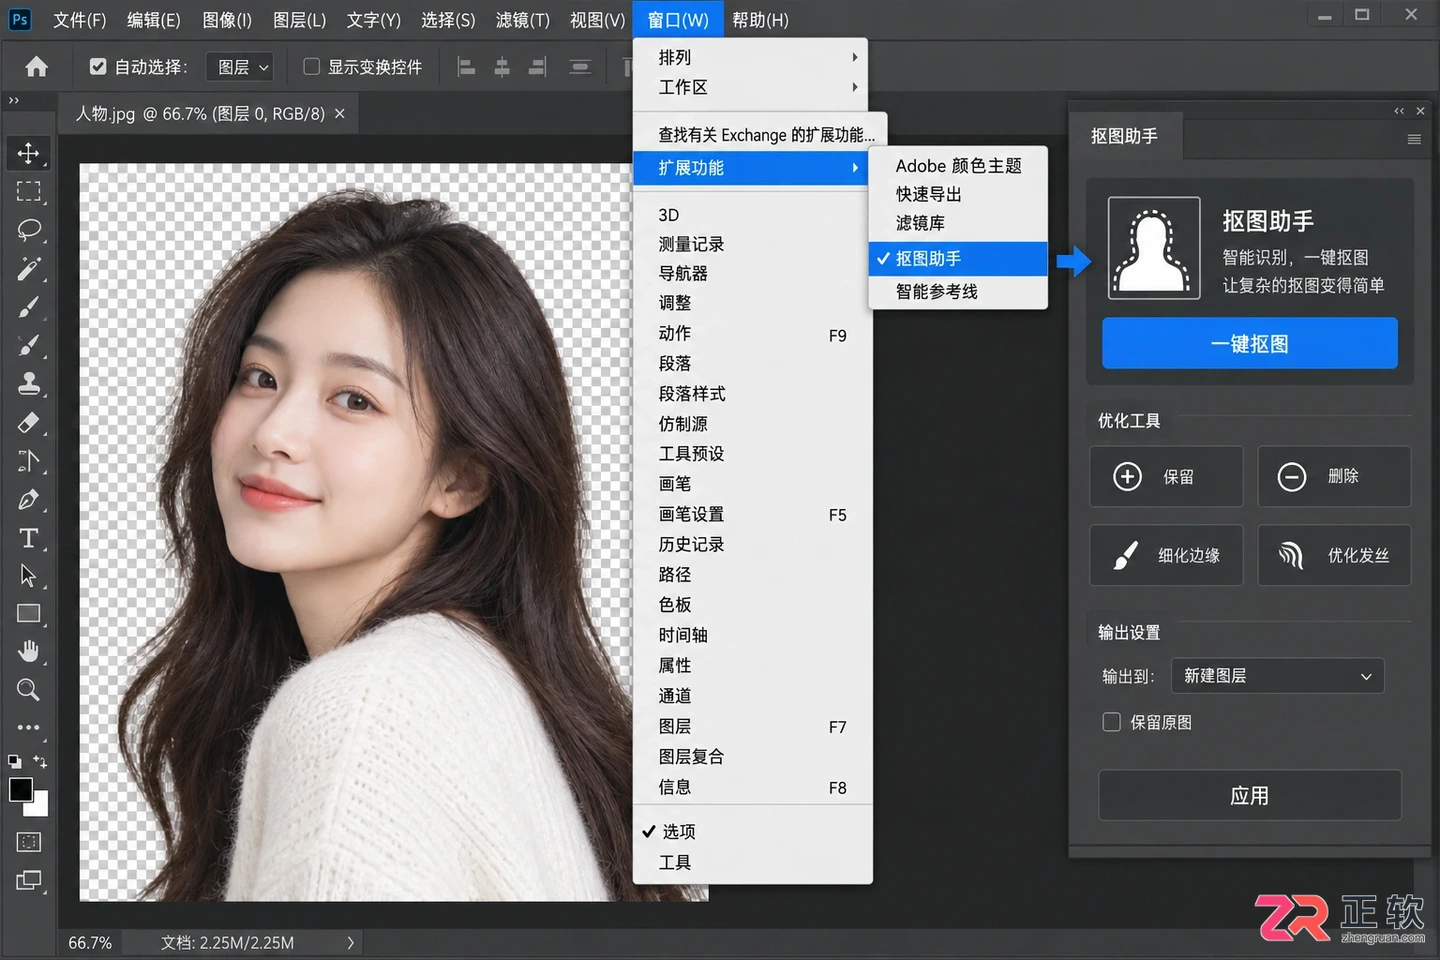The width and height of the screenshot is (1440, 960).
Task: Click the 一键抠图 button
Action: (x=1250, y=343)
